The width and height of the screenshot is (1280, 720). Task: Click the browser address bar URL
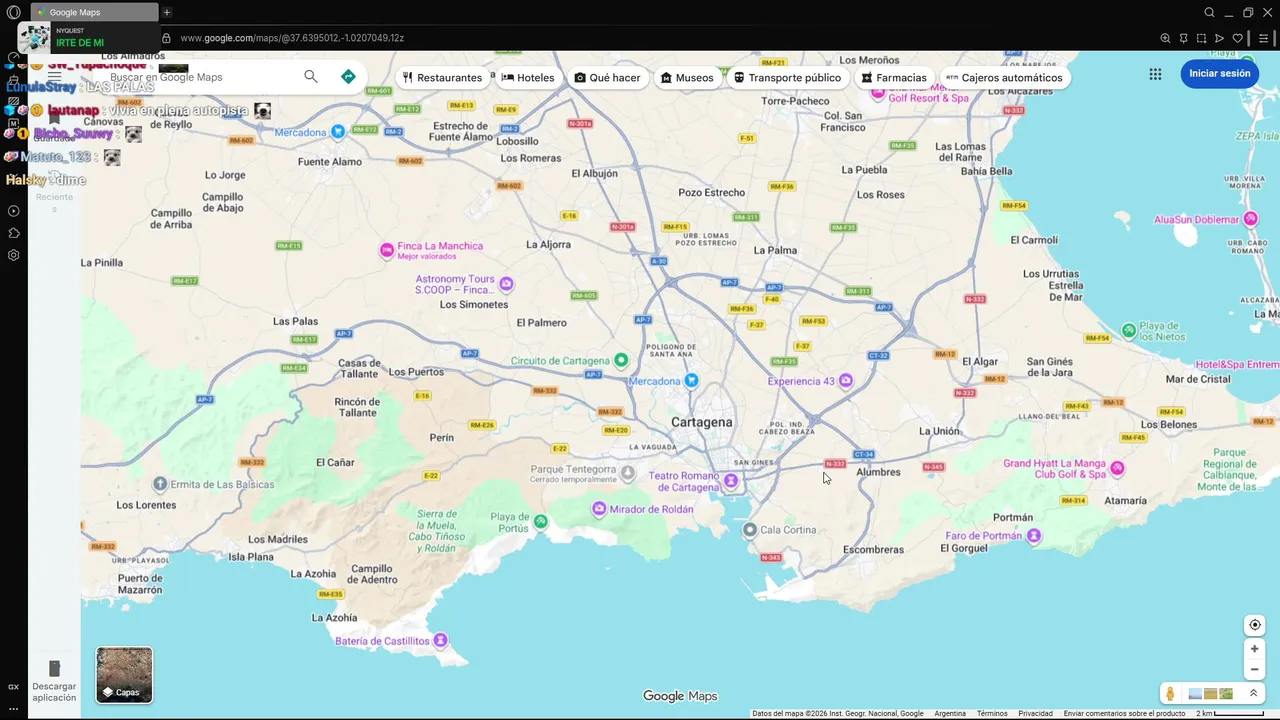click(292, 38)
